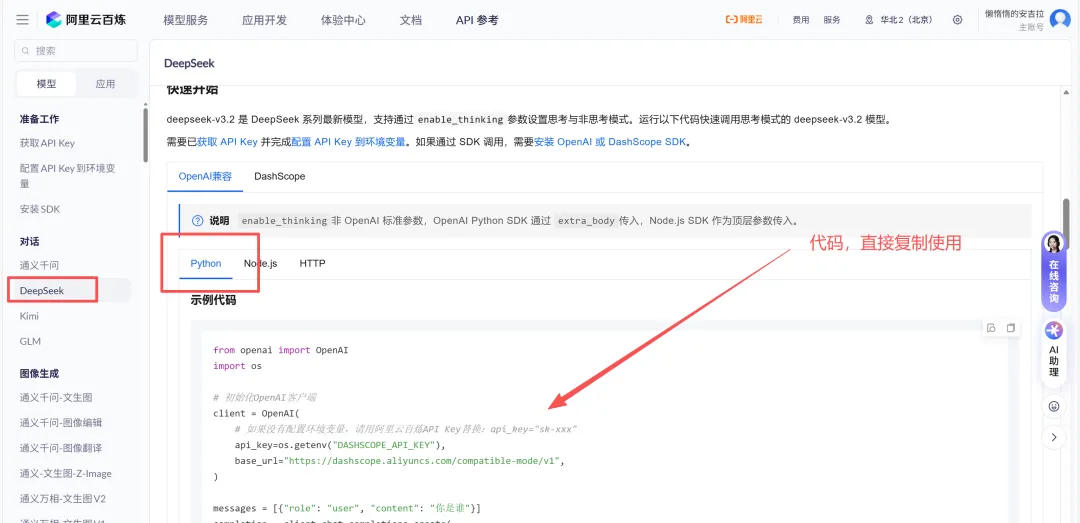Click the 阿里云百炼 logo
The width and height of the screenshot is (1080, 523).
86,19
